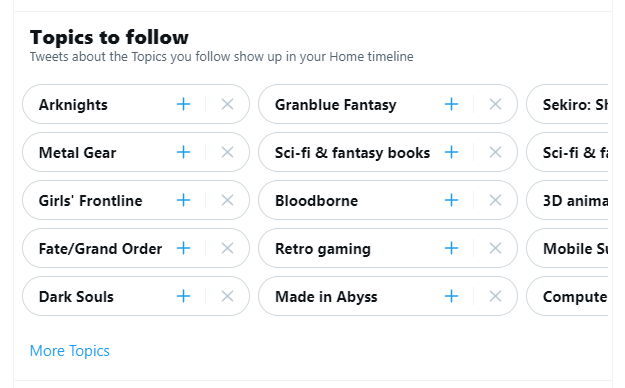Follow Granblue Fantasy using the plus icon
Screen dimensions: 625x388
pyautogui.click(x=451, y=104)
